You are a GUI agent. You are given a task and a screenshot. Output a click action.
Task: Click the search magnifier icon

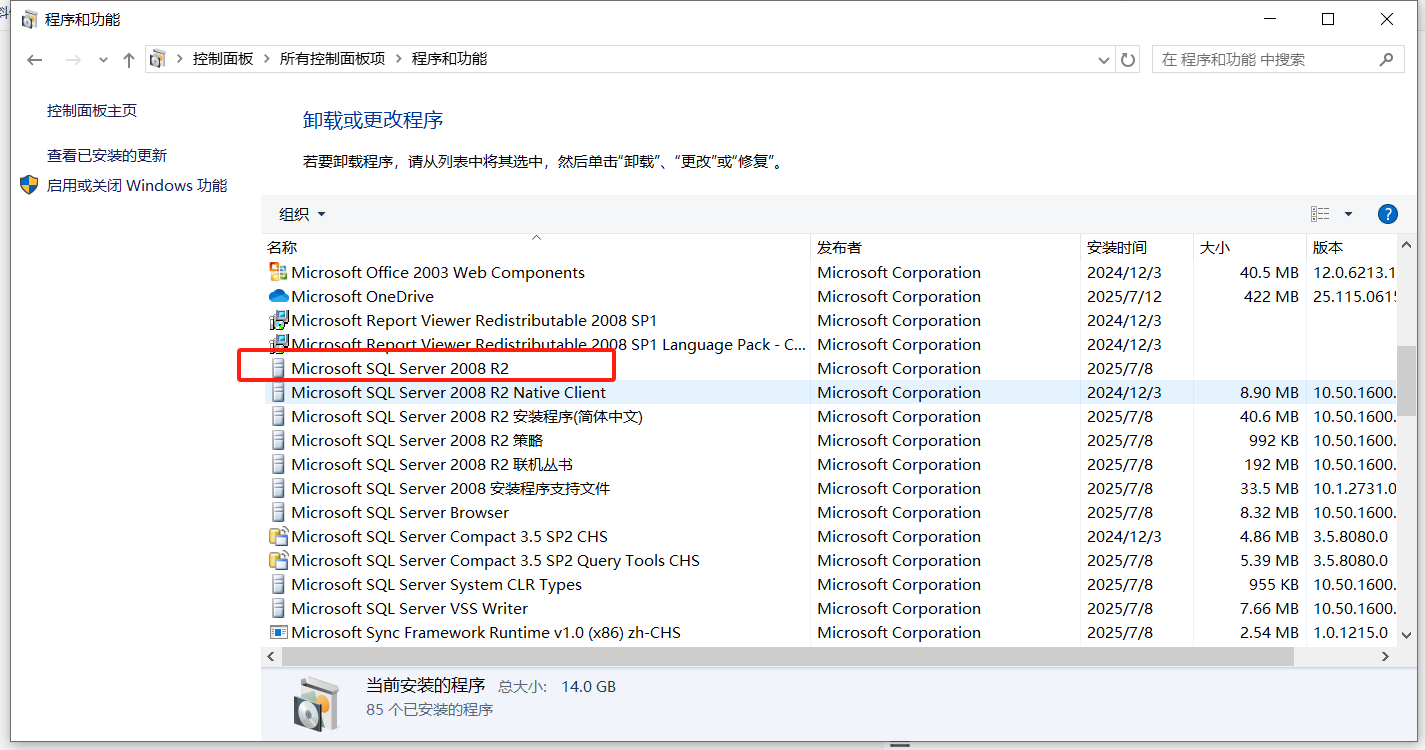(1385, 59)
